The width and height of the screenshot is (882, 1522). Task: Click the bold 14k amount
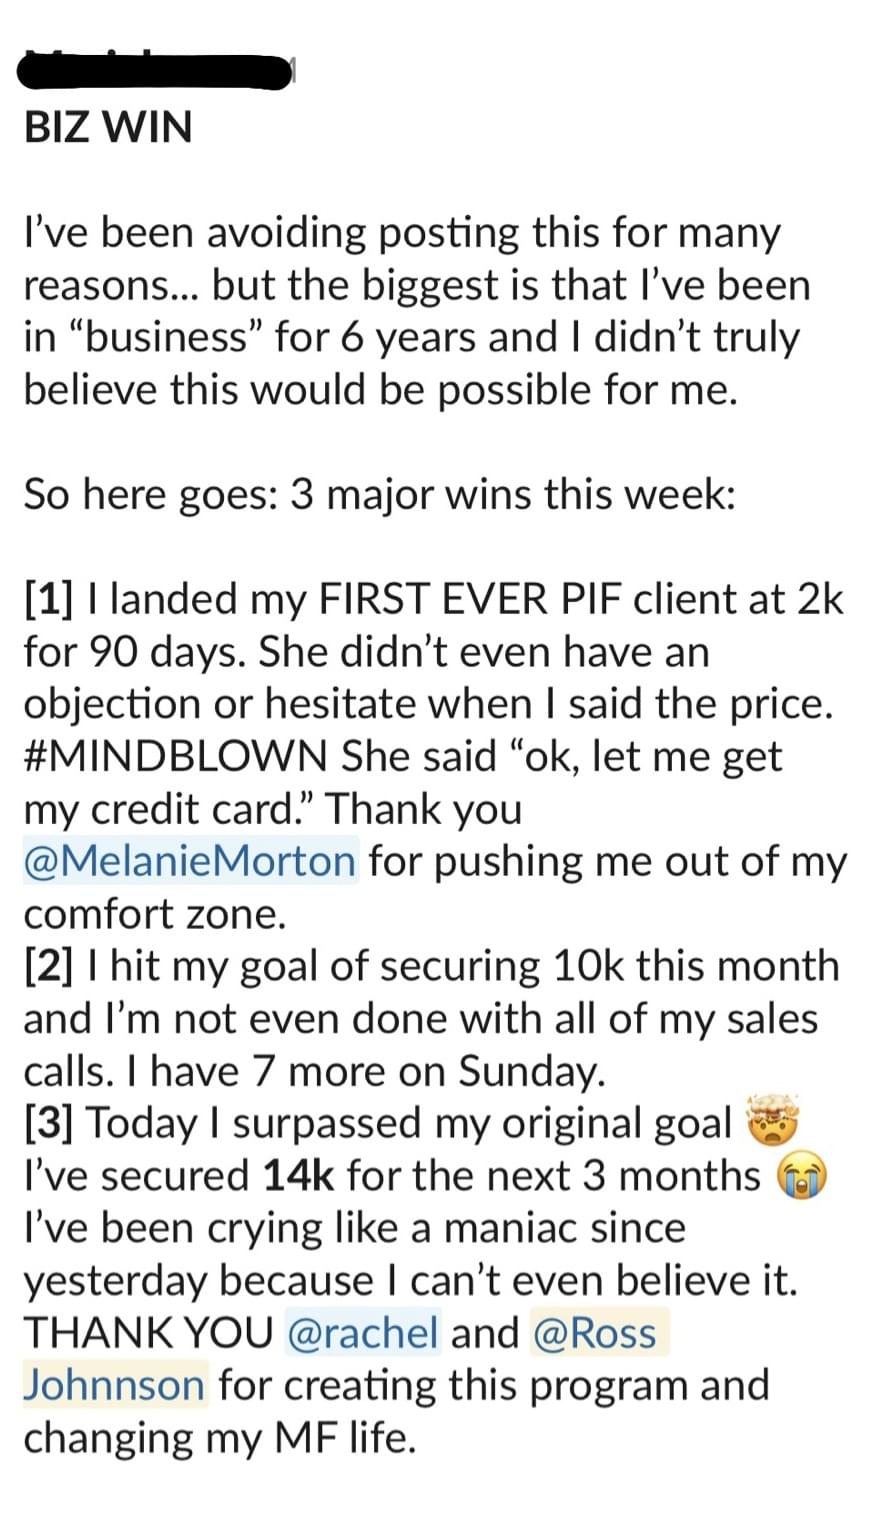coord(299,1175)
